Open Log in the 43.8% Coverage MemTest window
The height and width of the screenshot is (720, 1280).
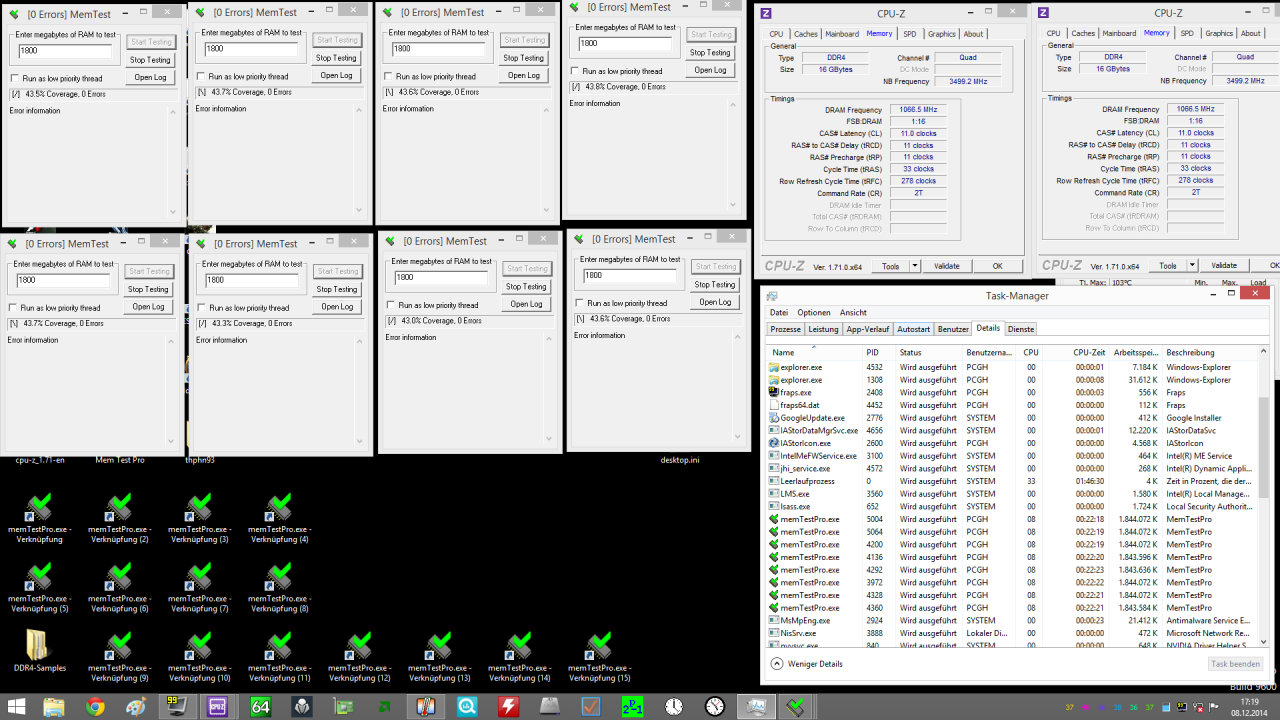coord(711,70)
